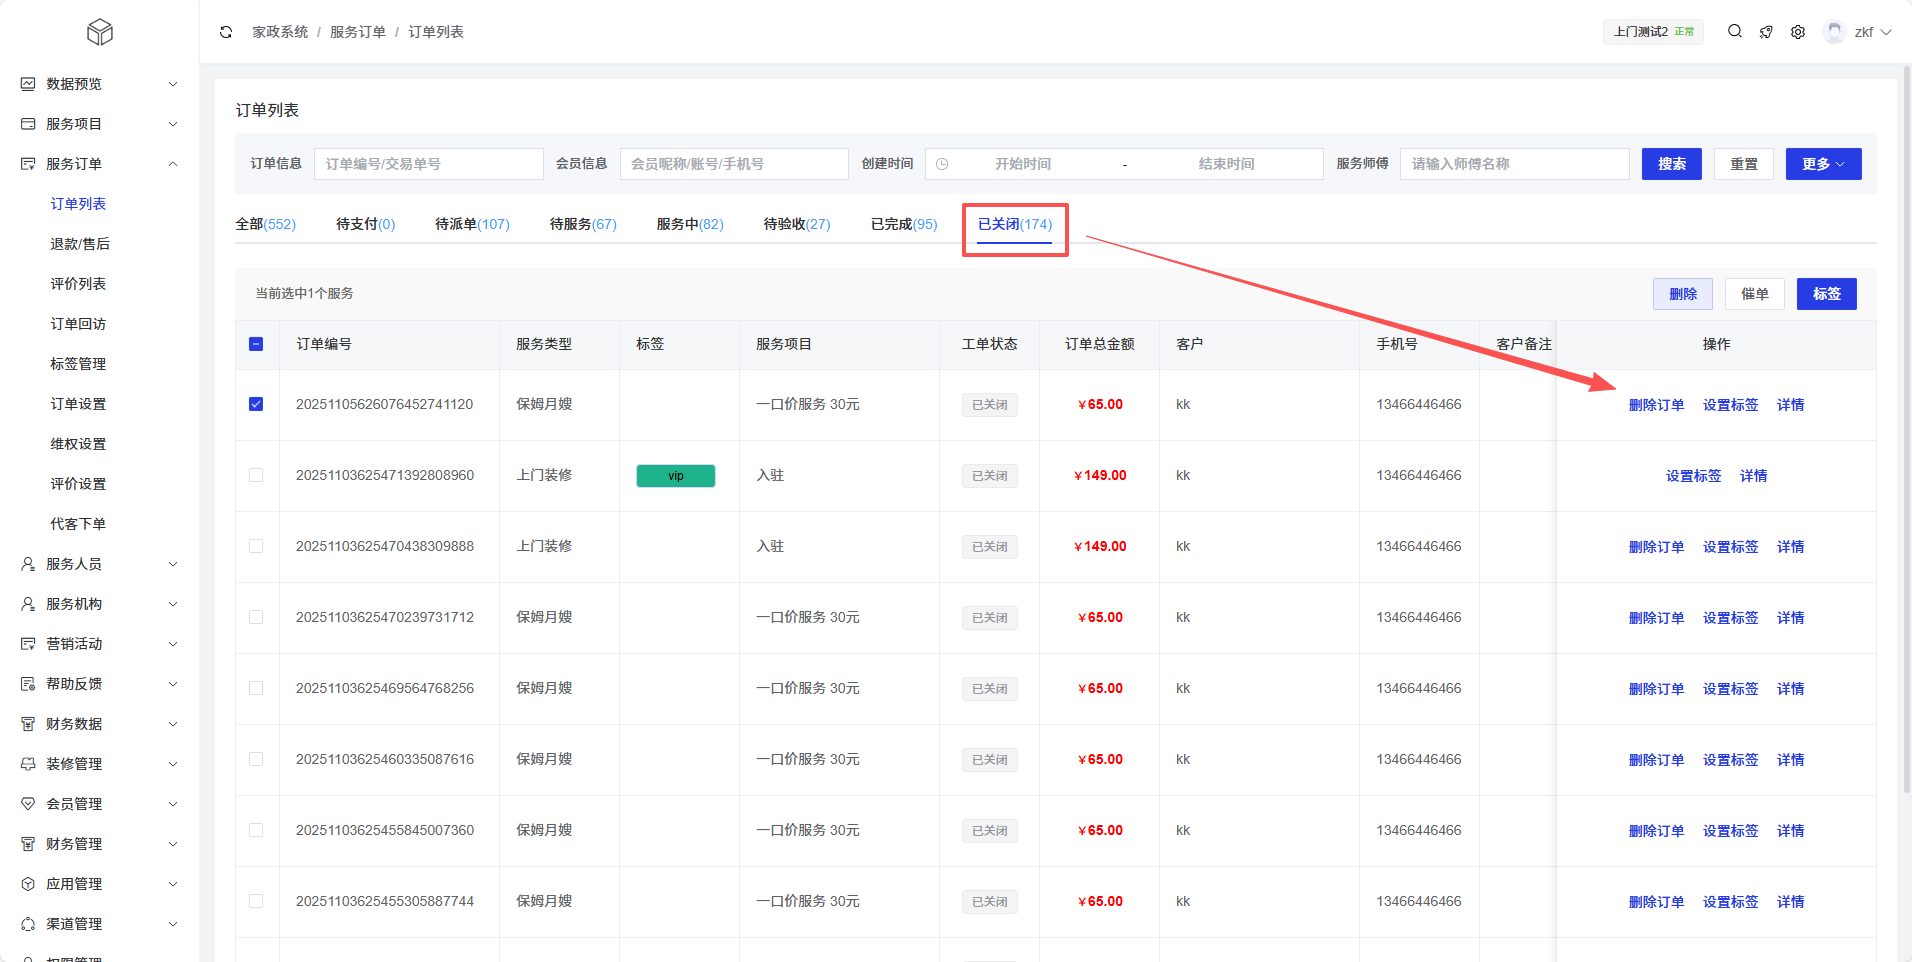The width and height of the screenshot is (1912, 962).
Task: Click the rocket icon in top bar
Action: (1766, 32)
